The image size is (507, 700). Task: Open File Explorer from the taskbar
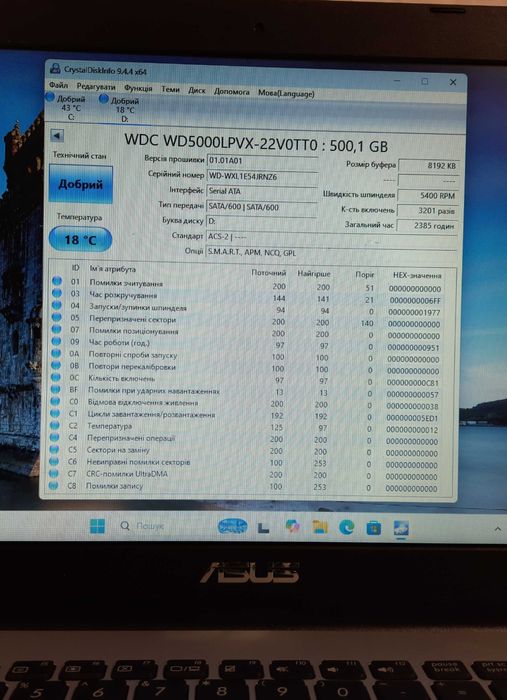tap(320, 527)
